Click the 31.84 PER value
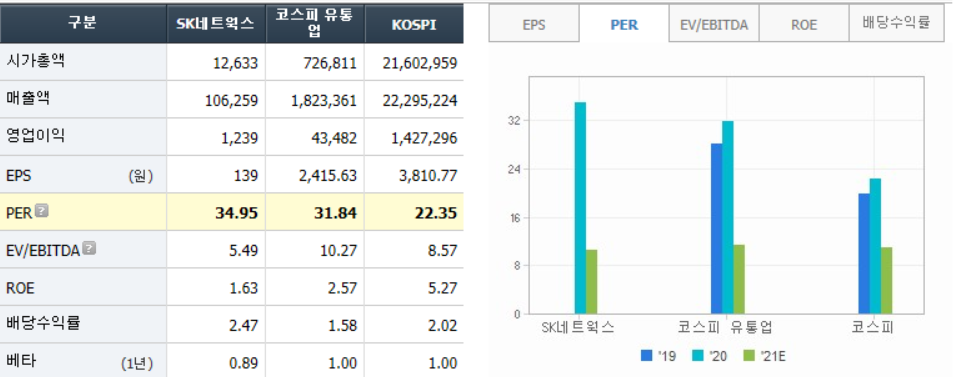This screenshot has width=956, height=377. click(x=335, y=213)
